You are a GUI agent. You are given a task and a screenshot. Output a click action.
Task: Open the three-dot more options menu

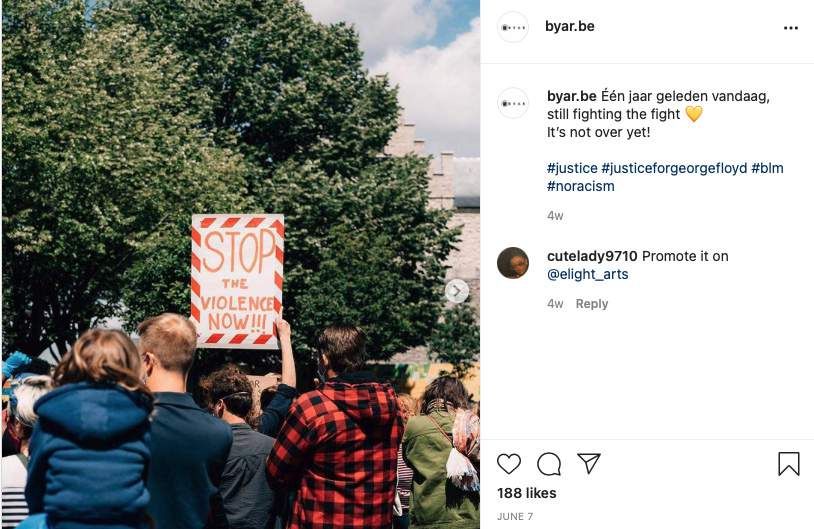pos(791,28)
